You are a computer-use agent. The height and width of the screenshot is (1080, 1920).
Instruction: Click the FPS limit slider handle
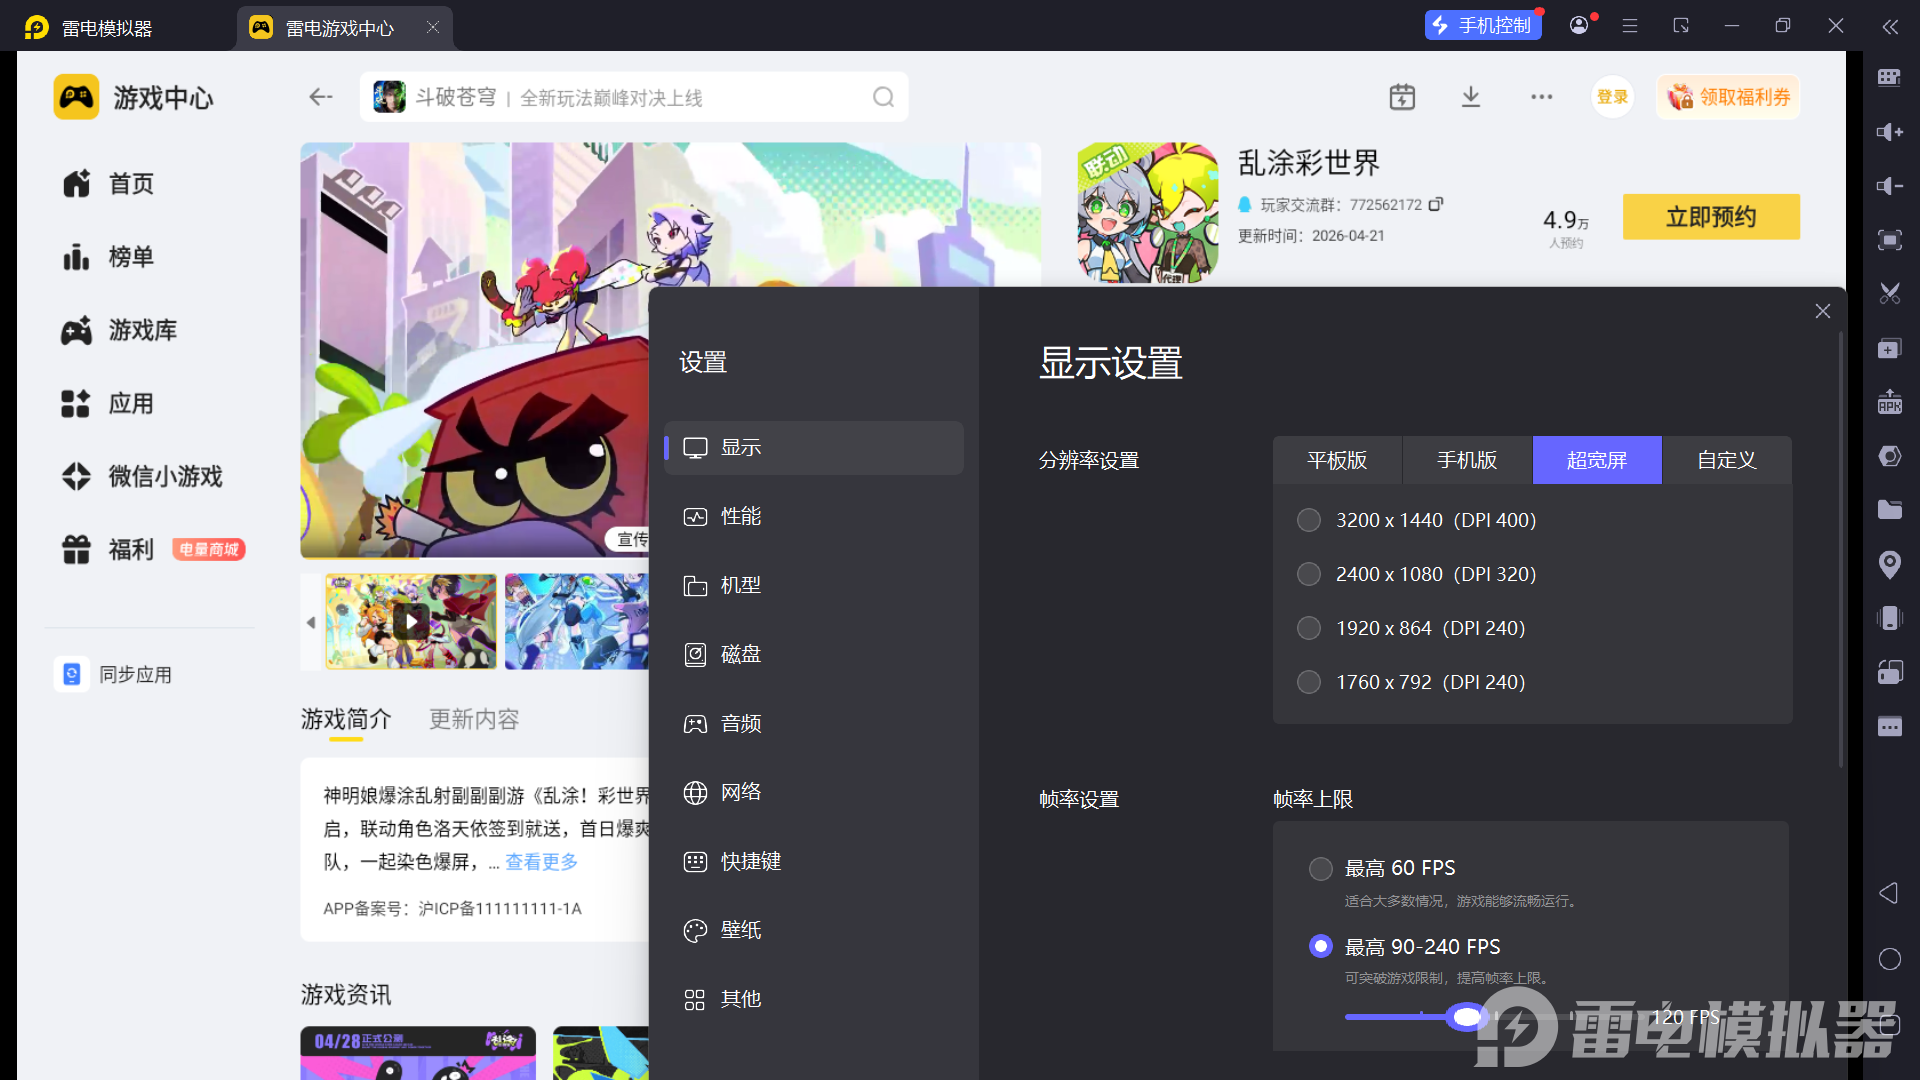click(1466, 1017)
